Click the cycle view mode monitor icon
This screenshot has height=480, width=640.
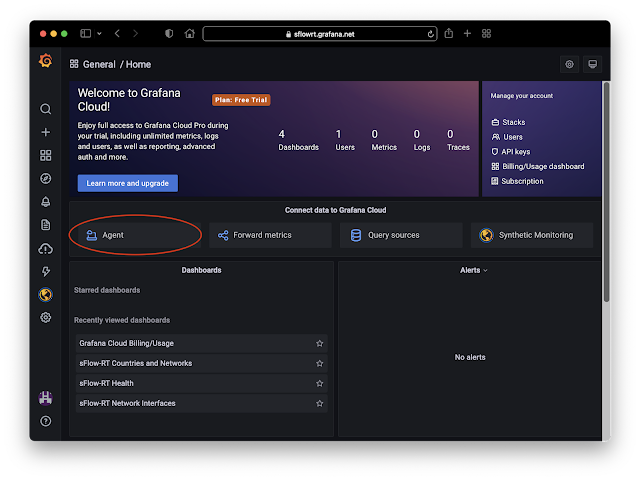[x=593, y=64]
